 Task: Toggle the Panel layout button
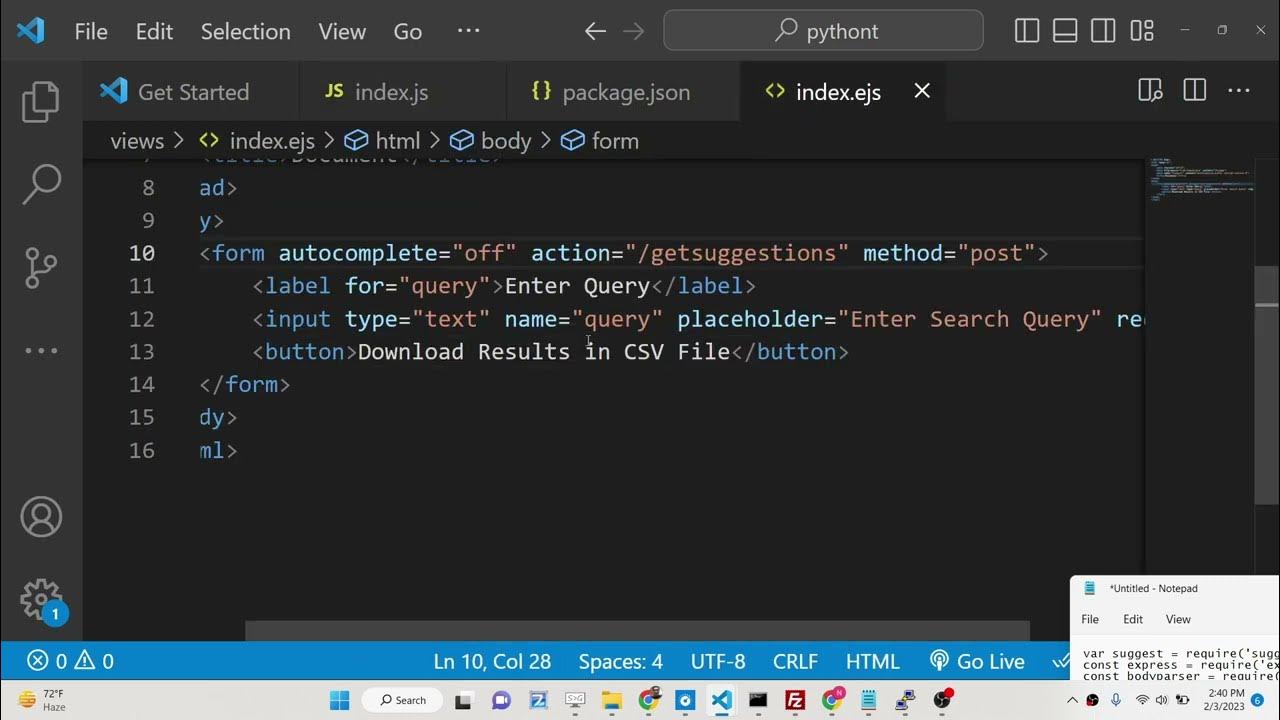1065,31
